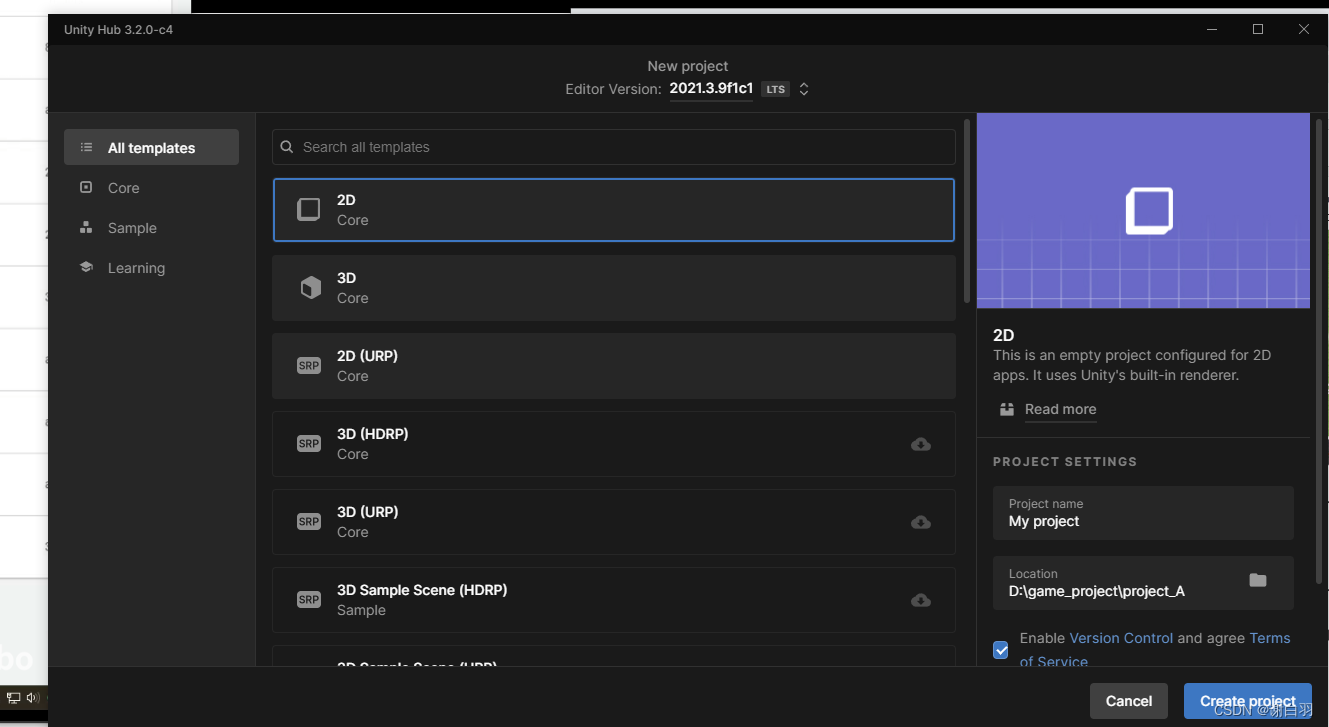Click the 2D template square icon
This screenshot has width=1329, height=727.
click(x=309, y=210)
